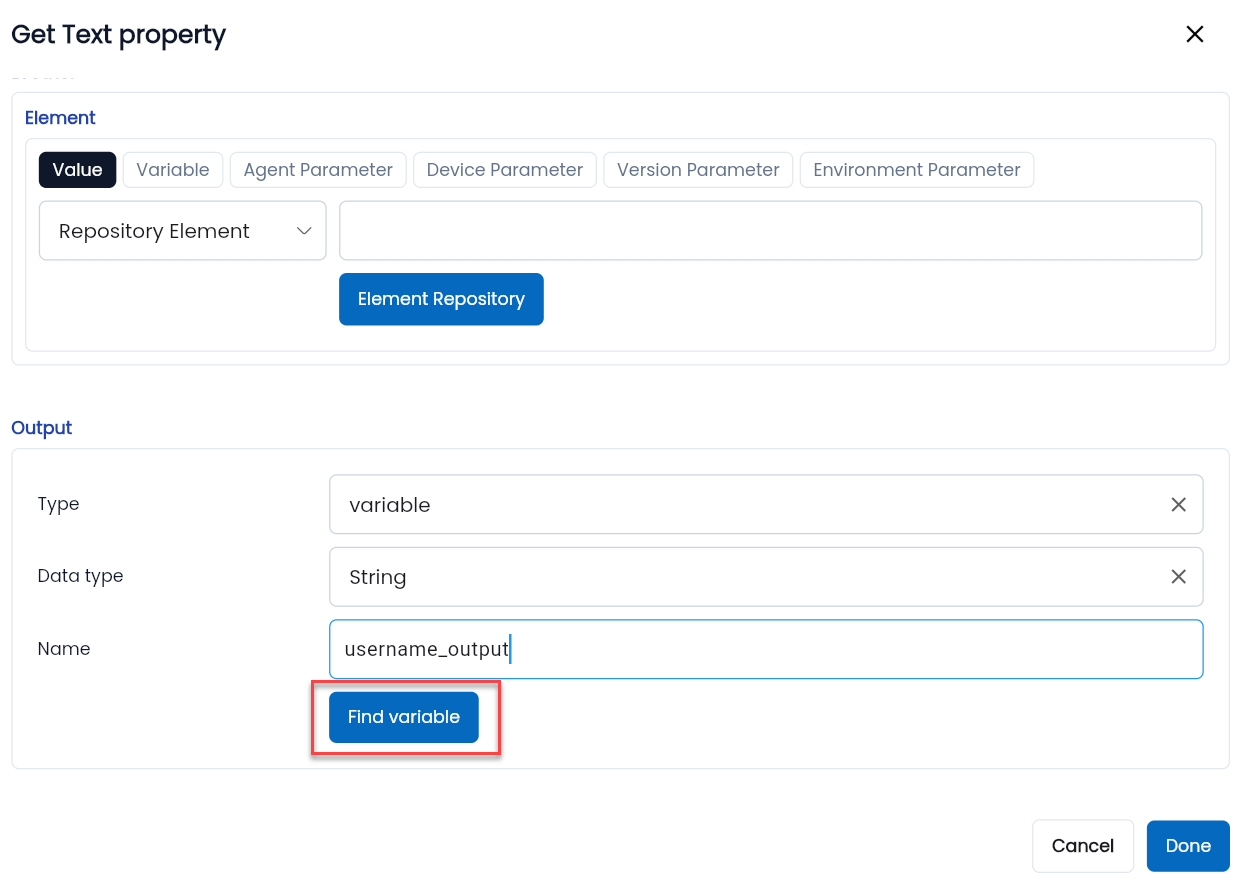The height and width of the screenshot is (886, 1240).
Task: Cancel the dialog changes
Action: pos(1083,846)
